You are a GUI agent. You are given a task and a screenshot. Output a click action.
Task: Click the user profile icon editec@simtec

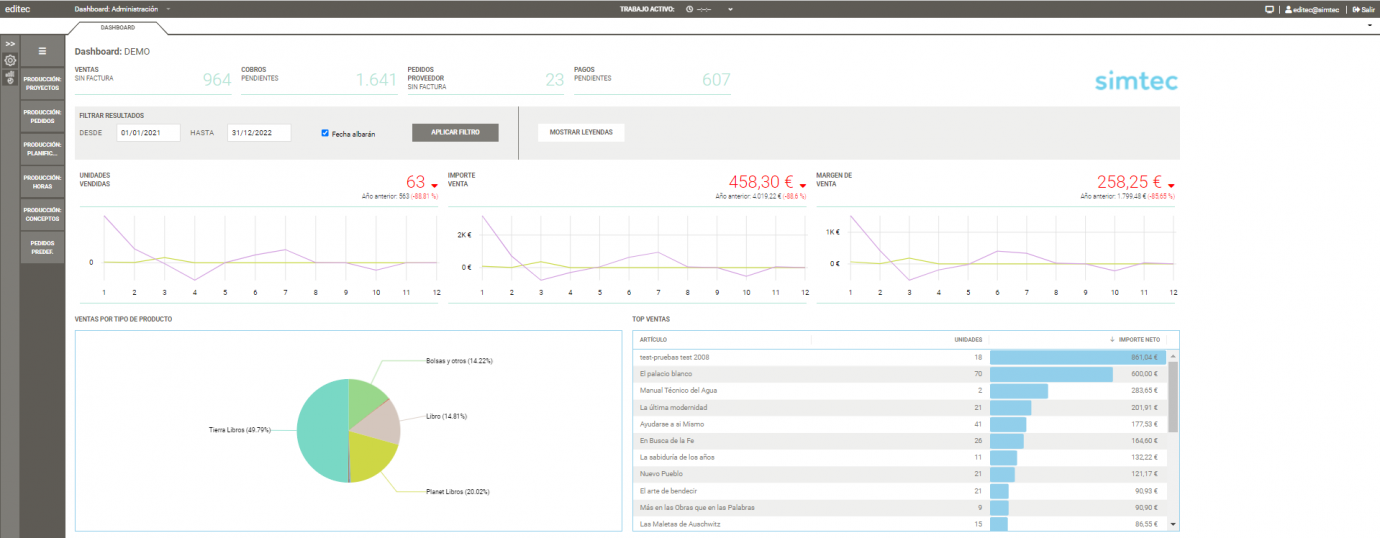click(x=1288, y=9)
